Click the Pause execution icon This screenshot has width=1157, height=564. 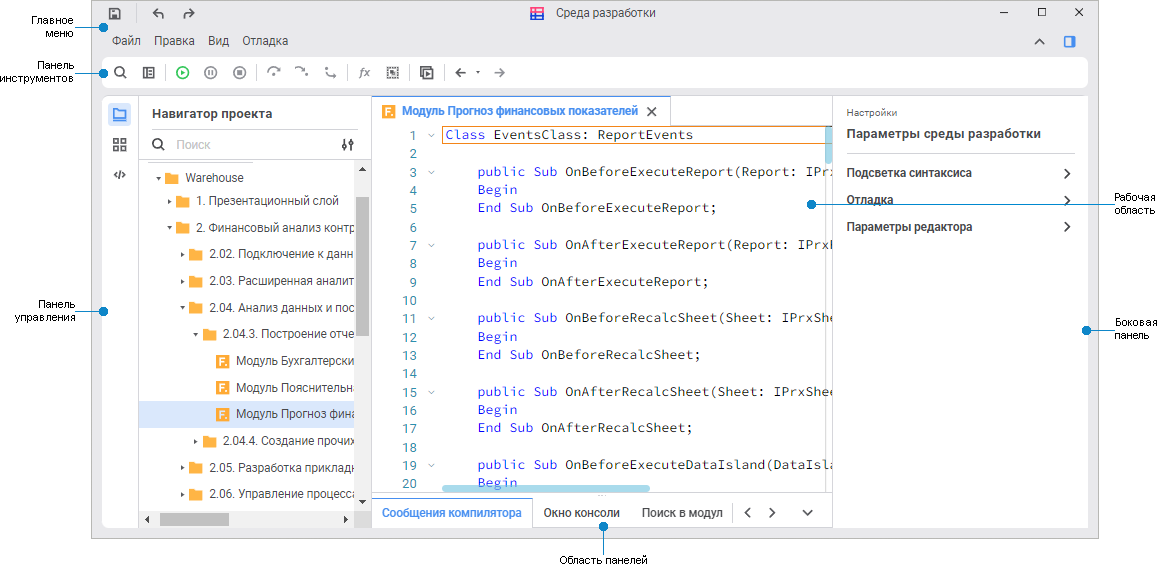pos(210,73)
